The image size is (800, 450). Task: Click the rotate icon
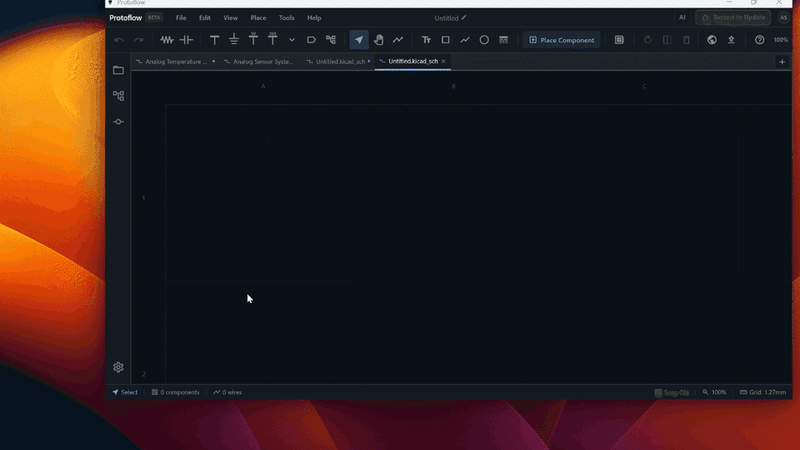click(648, 40)
